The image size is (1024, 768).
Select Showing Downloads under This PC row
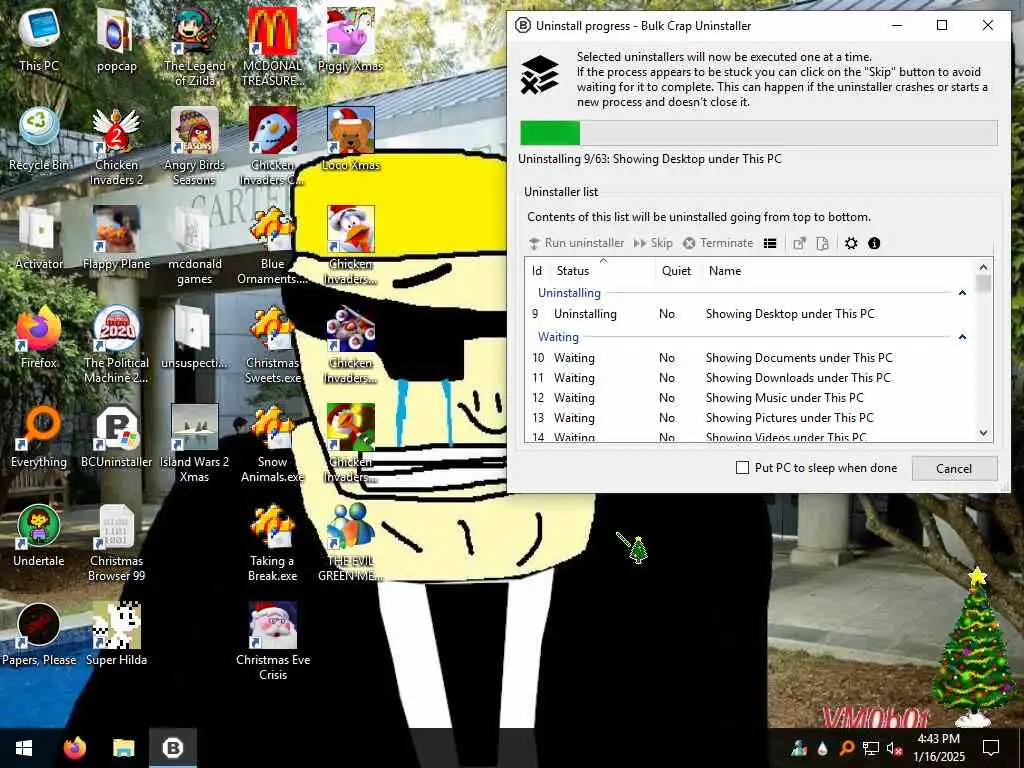click(750, 377)
